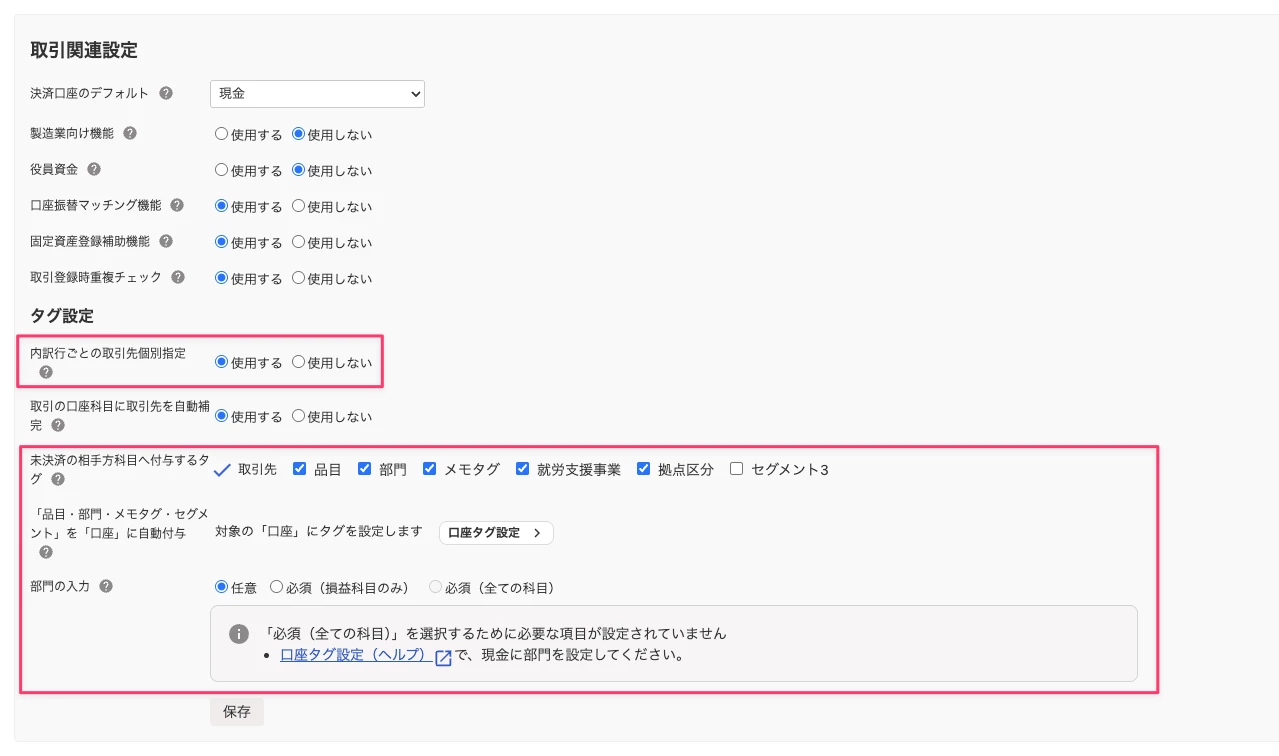Select 使用する for 口座振替マッチング機能
Viewport: 1279px width, 756px height.
click(x=222, y=206)
